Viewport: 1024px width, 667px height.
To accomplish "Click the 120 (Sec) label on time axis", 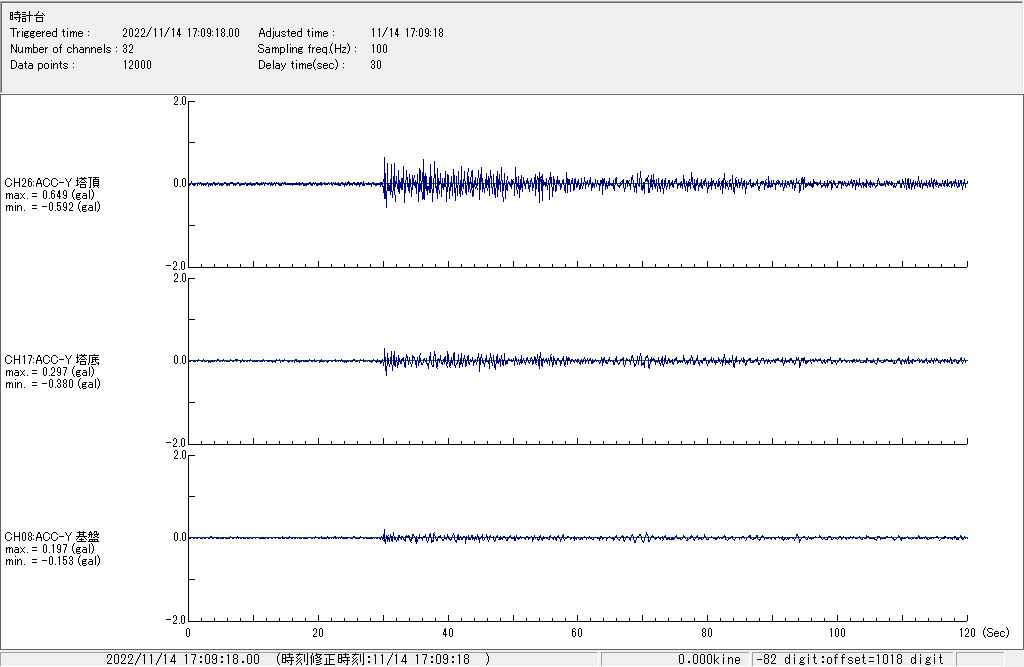I will pyautogui.click(x=980, y=633).
